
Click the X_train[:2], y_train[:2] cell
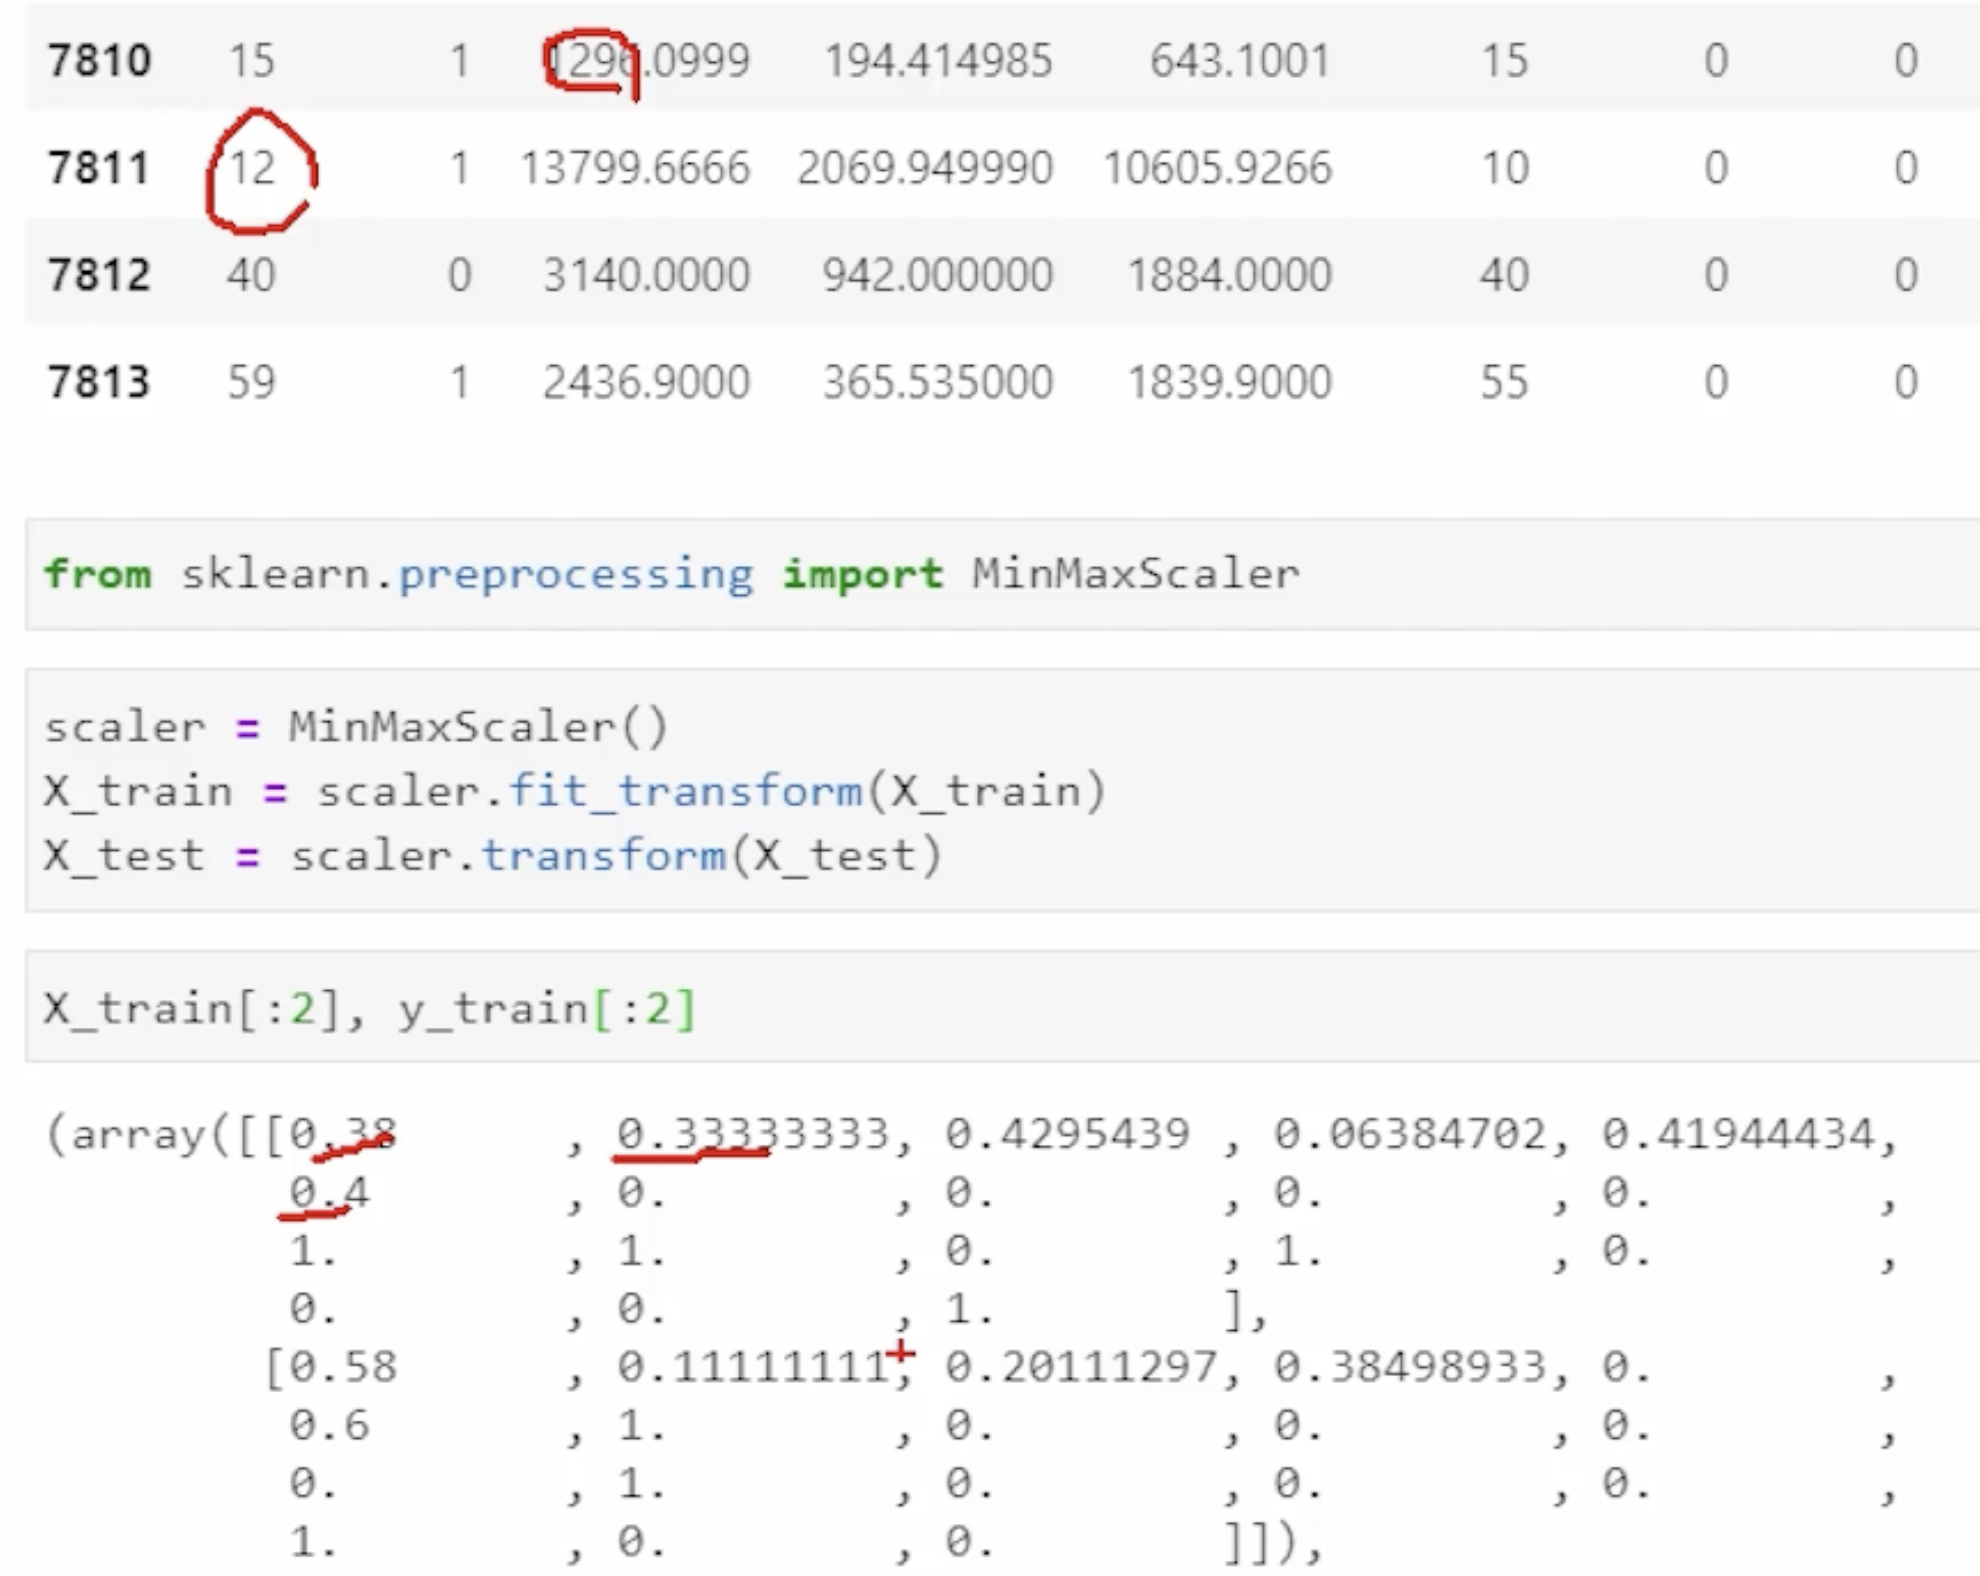pyautogui.click(x=368, y=1008)
